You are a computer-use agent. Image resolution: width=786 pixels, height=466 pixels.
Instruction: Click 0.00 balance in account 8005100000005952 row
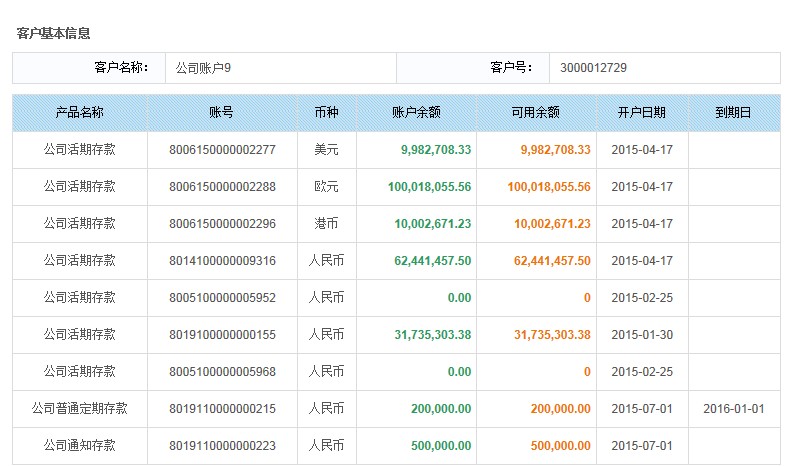click(460, 298)
